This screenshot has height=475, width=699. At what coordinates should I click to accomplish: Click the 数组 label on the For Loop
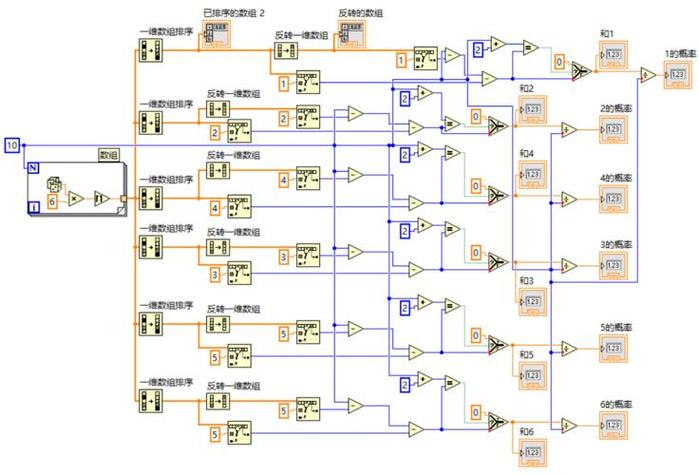pyautogui.click(x=107, y=154)
